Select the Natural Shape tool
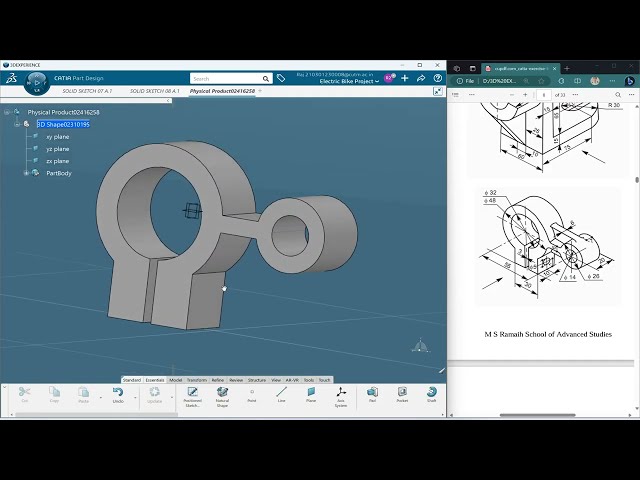This screenshot has width=640, height=480. point(222,397)
